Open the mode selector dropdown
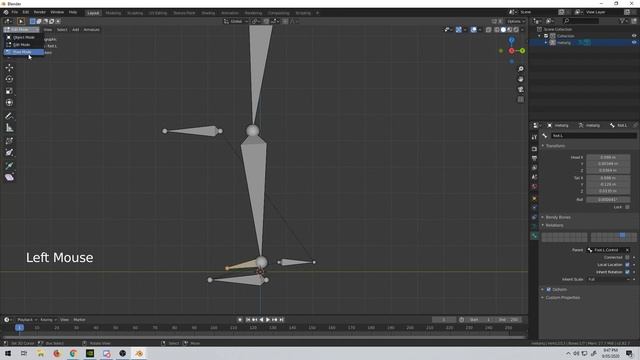The height and width of the screenshot is (360, 640). tap(21, 29)
